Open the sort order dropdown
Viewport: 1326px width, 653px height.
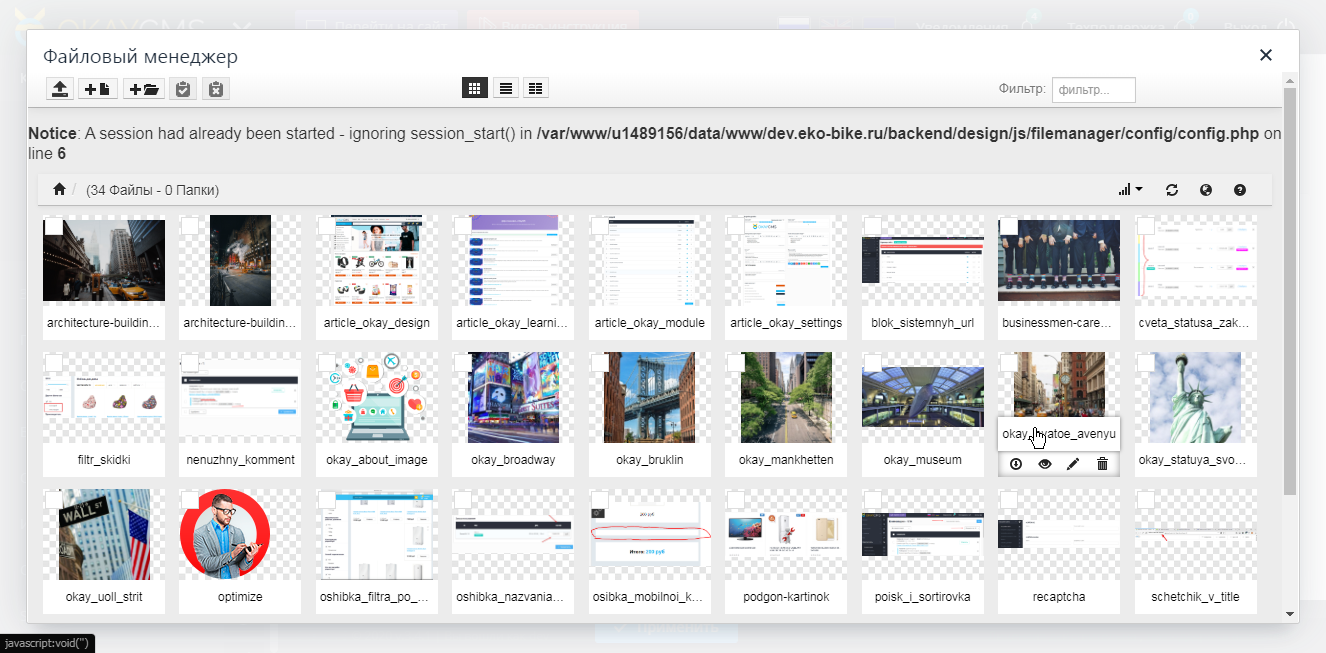pyautogui.click(x=1130, y=189)
